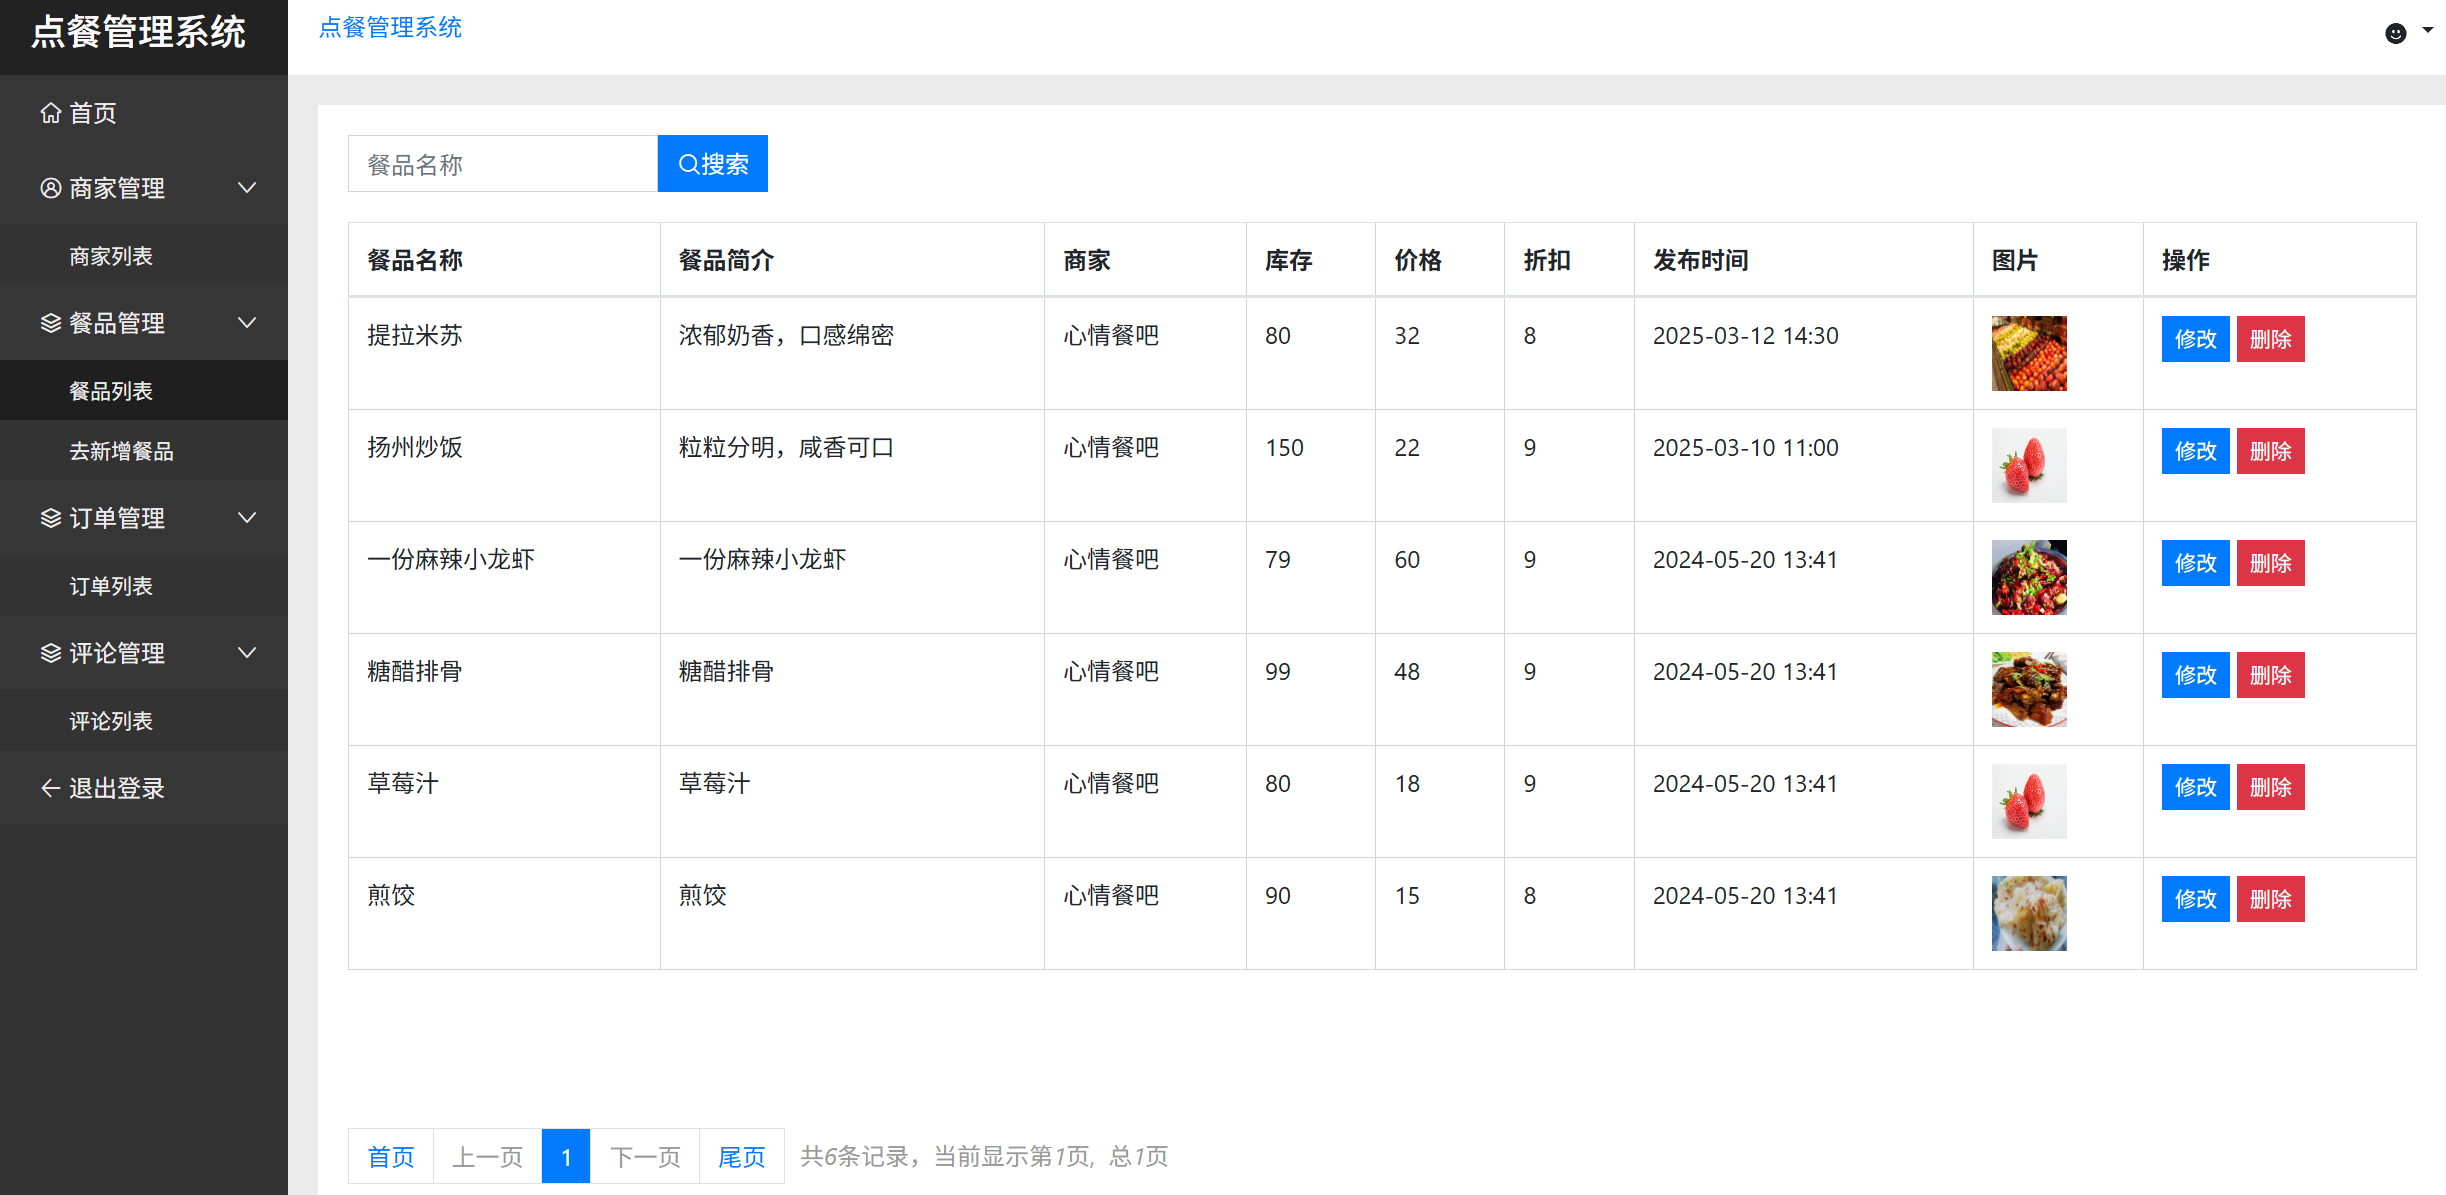Open the user dropdown caret at top right
2446x1195 pixels.
click(2428, 30)
